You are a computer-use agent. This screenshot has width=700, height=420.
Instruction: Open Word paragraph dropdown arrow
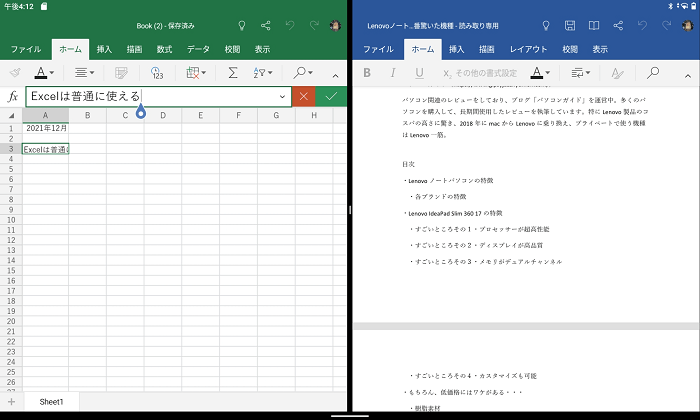(588, 73)
